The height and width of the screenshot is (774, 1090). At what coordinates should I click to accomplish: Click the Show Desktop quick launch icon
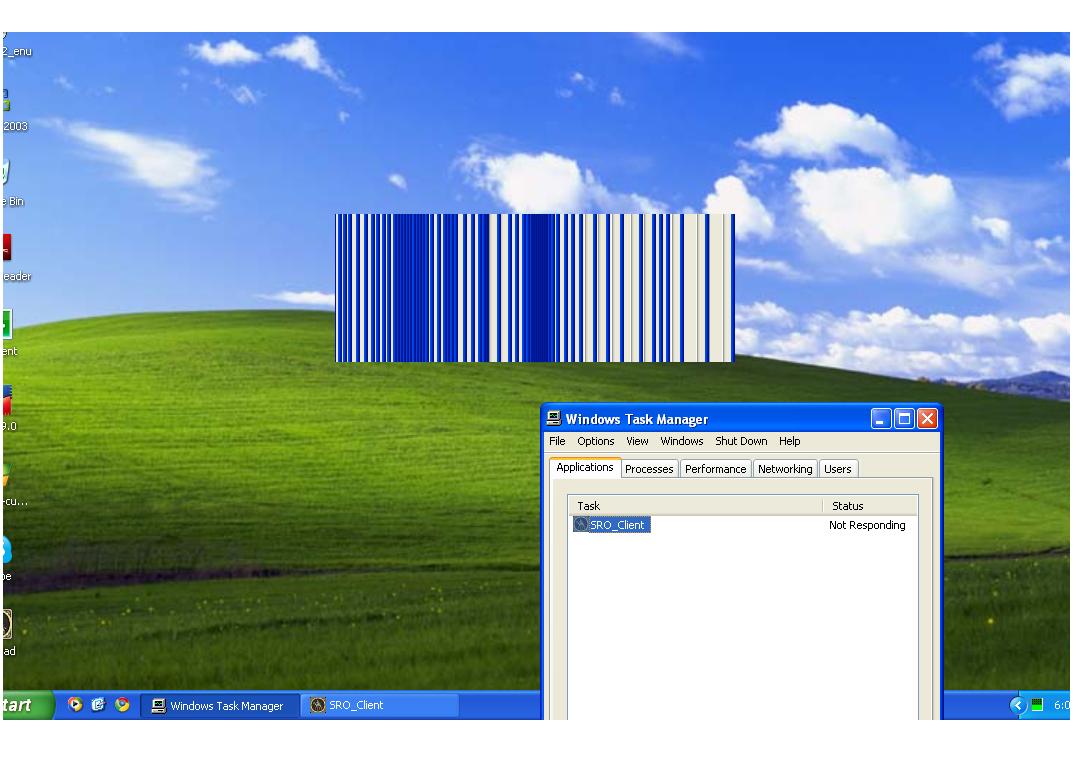pyautogui.click(x=99, y=705)
